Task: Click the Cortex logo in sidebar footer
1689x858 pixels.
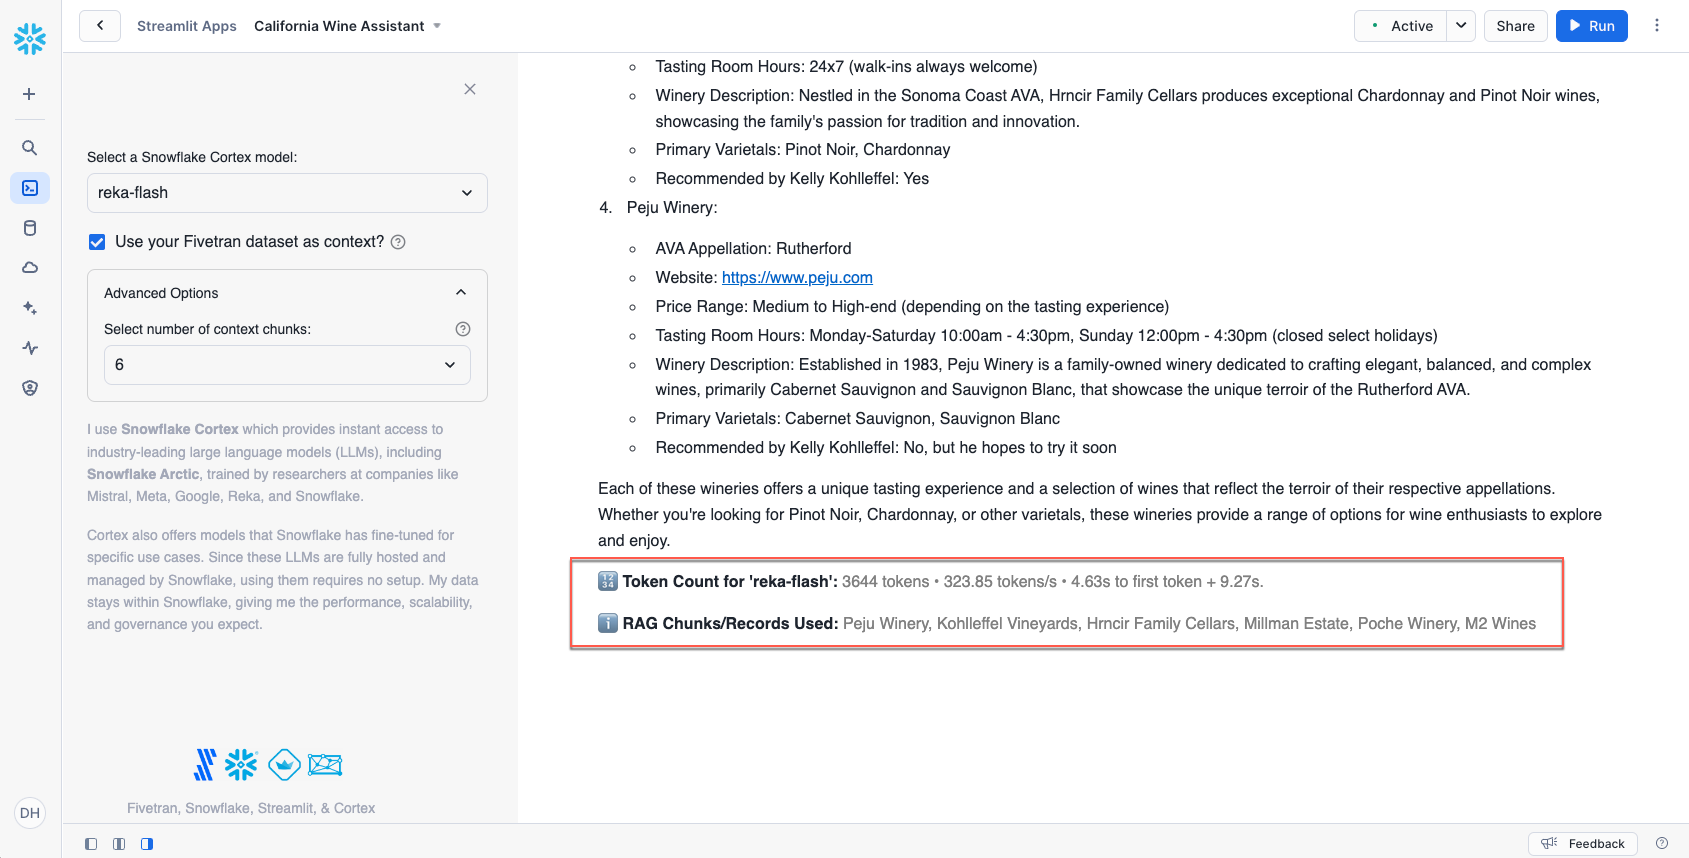Action: click(x=325, y=766)
